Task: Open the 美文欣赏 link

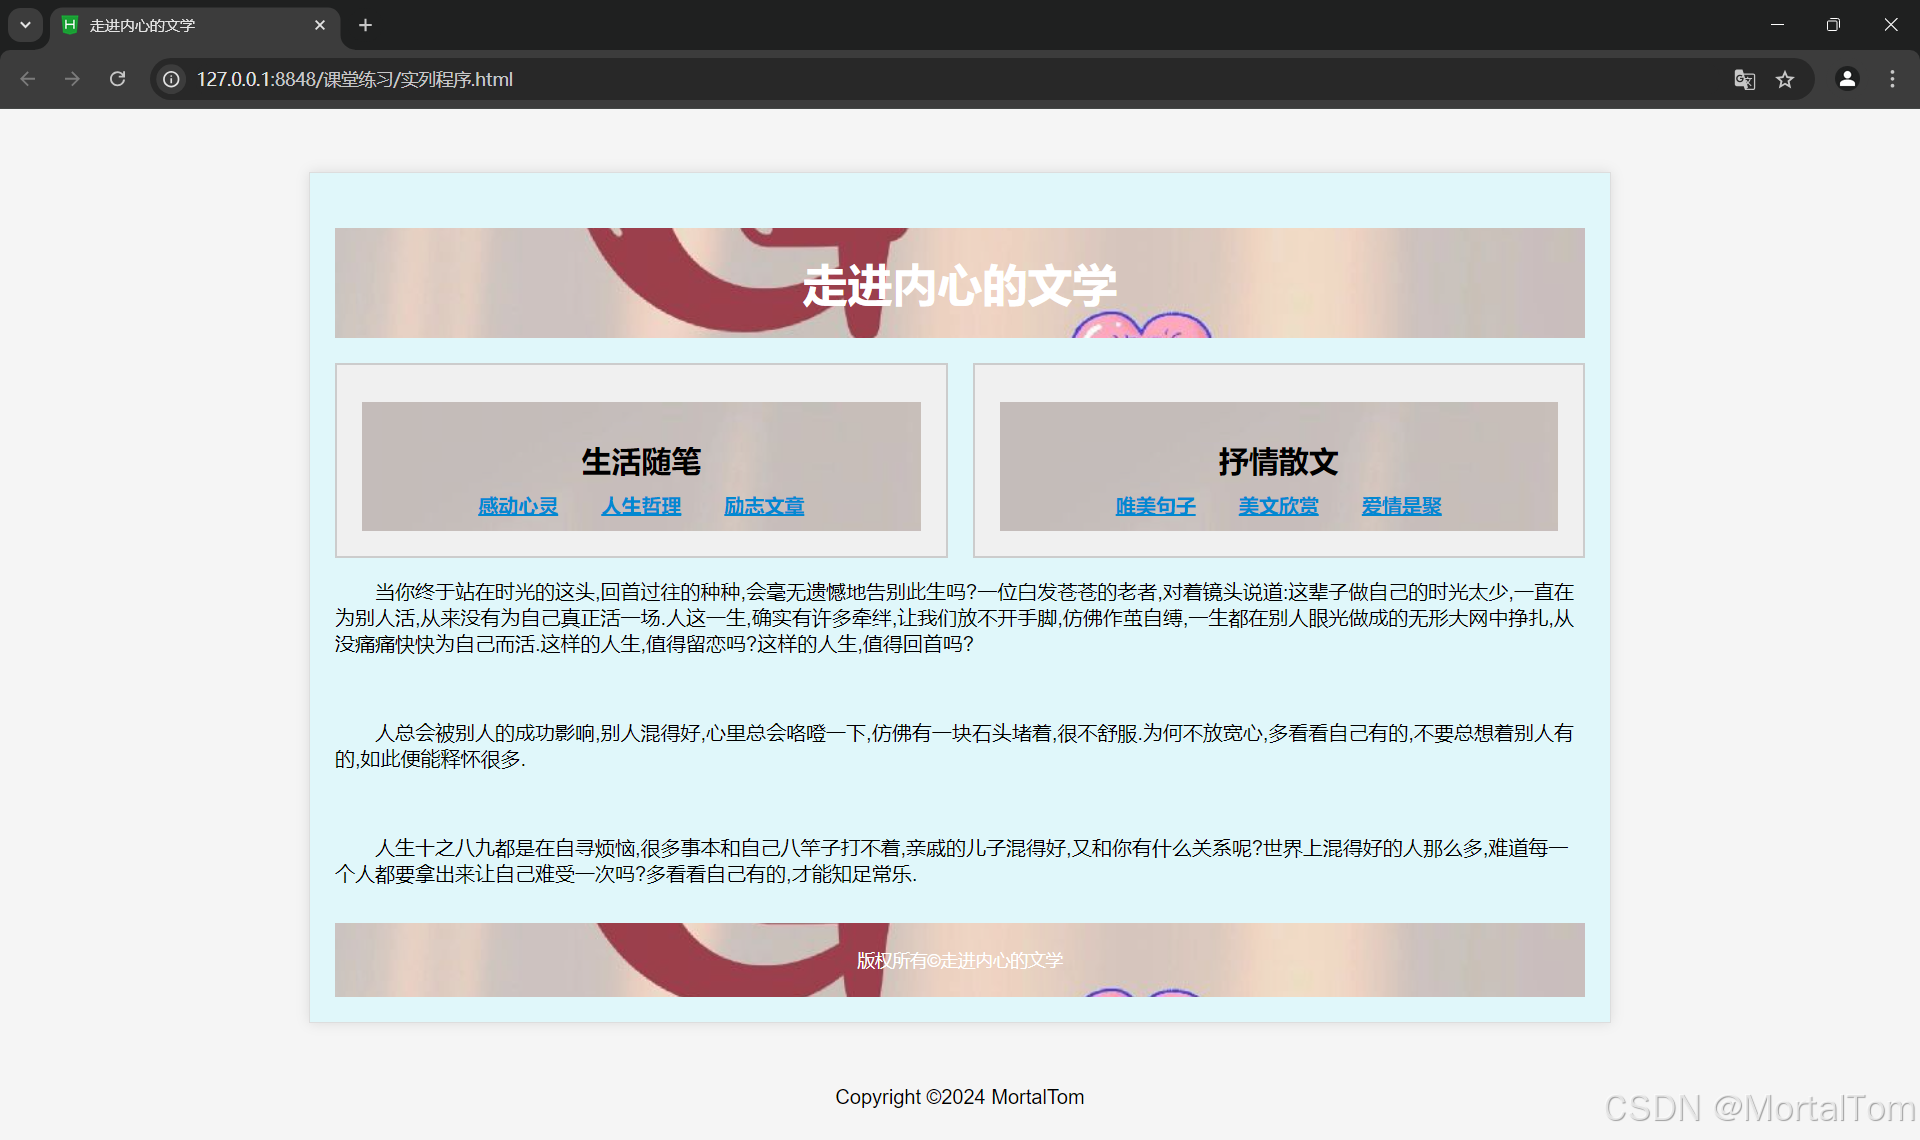Action: coord(1278,506)
